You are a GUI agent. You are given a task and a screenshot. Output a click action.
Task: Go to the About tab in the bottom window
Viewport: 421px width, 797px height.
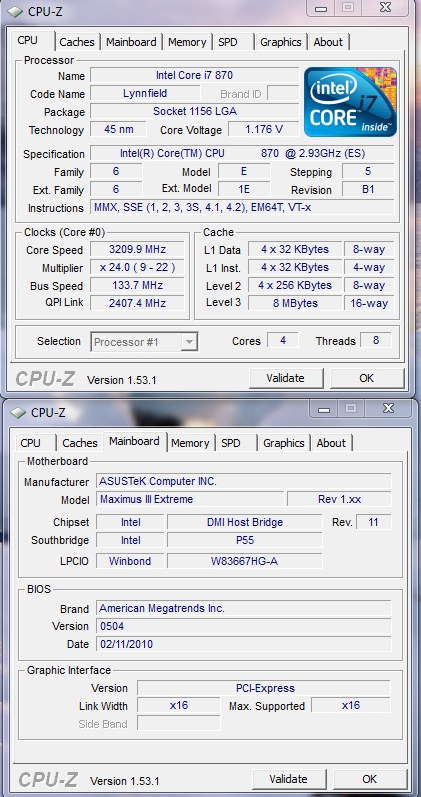[331, 443]
